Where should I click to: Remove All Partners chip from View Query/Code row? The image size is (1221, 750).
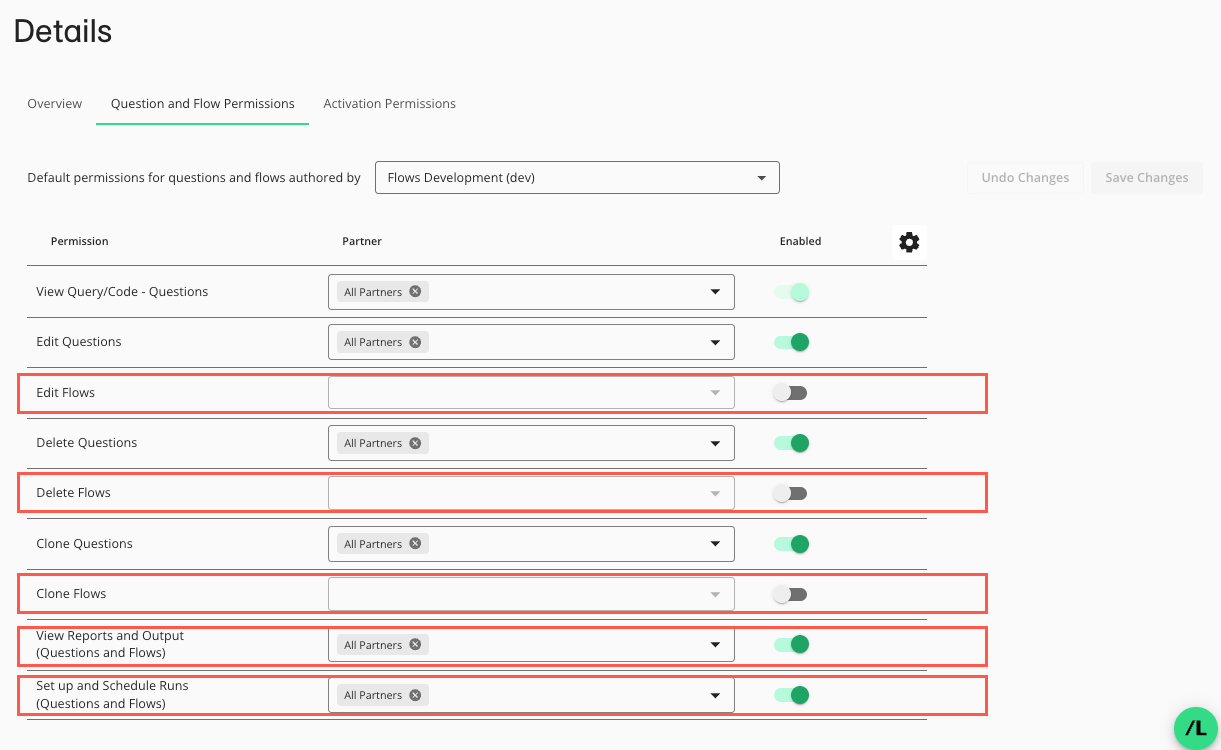415,292
